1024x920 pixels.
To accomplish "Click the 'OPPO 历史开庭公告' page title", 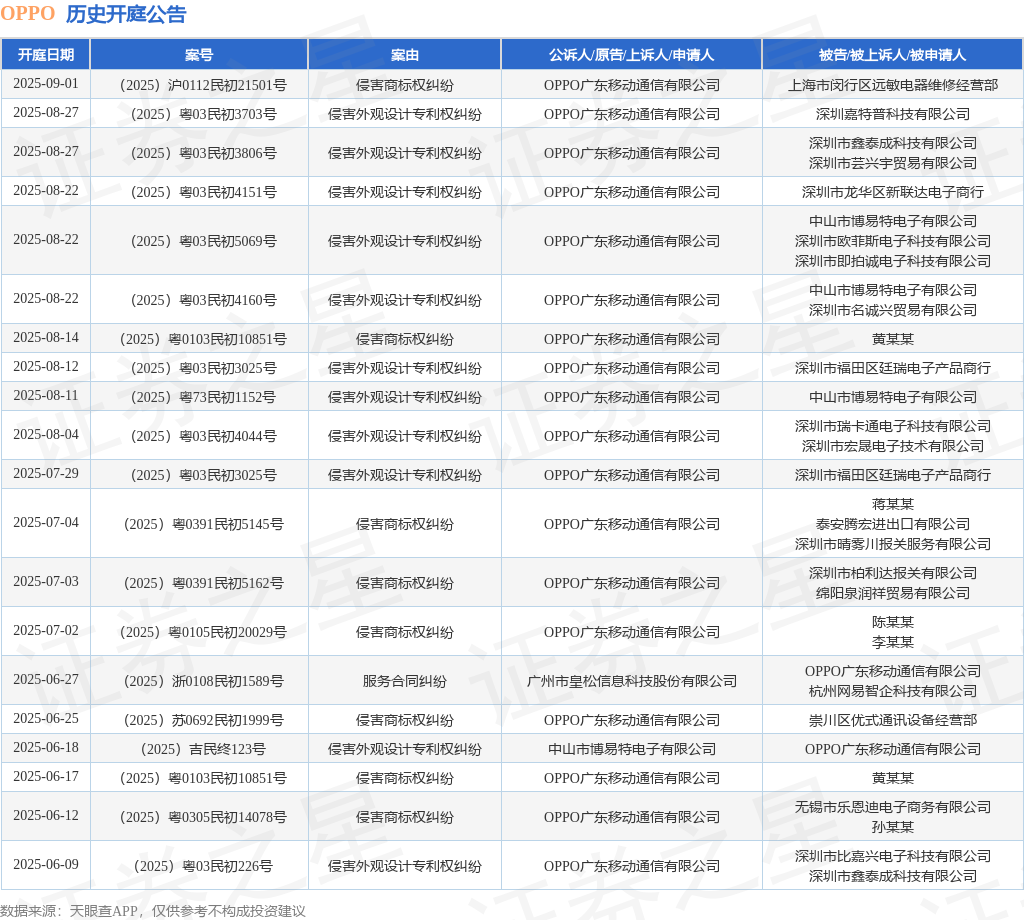I will tap(93, 14).
